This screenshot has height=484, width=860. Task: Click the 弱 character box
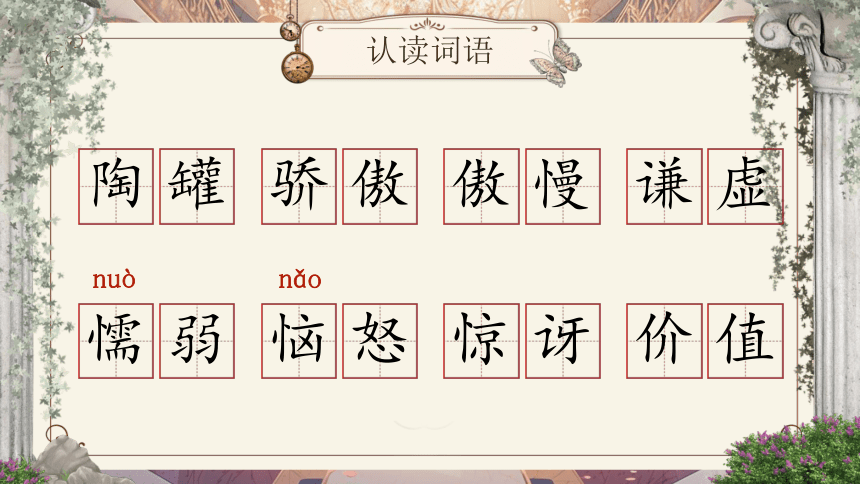click(x=197, y=341)
